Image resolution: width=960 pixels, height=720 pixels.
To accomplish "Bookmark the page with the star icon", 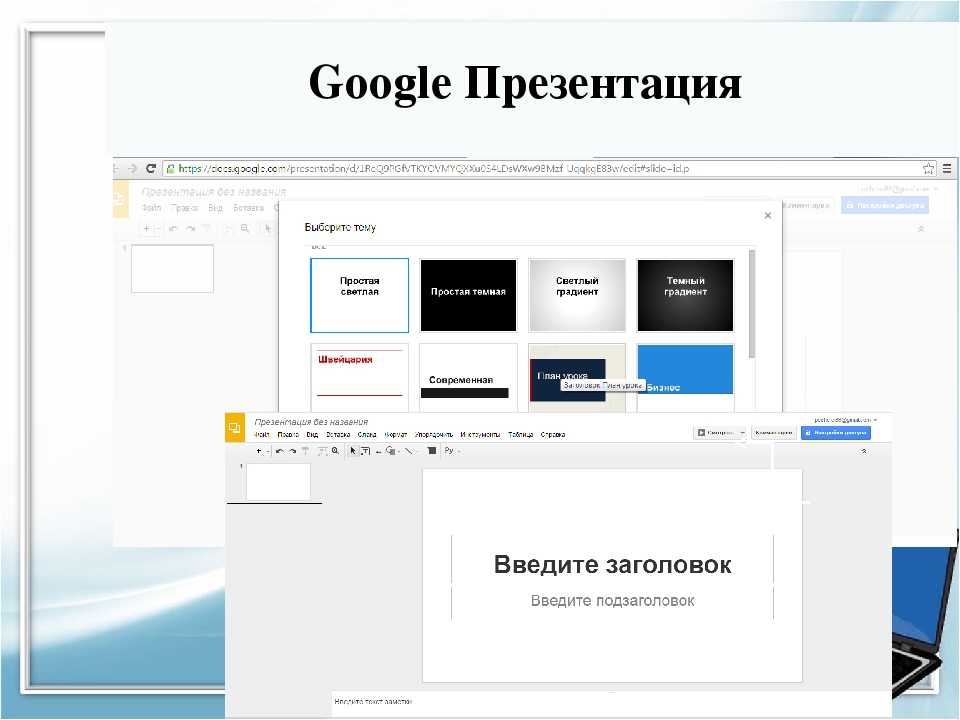I will pos(928,168).
